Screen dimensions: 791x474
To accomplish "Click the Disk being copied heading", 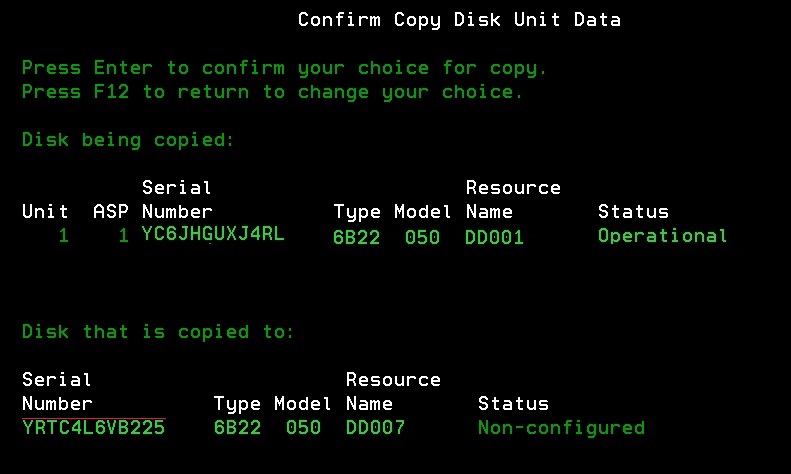I will [128, 140].
